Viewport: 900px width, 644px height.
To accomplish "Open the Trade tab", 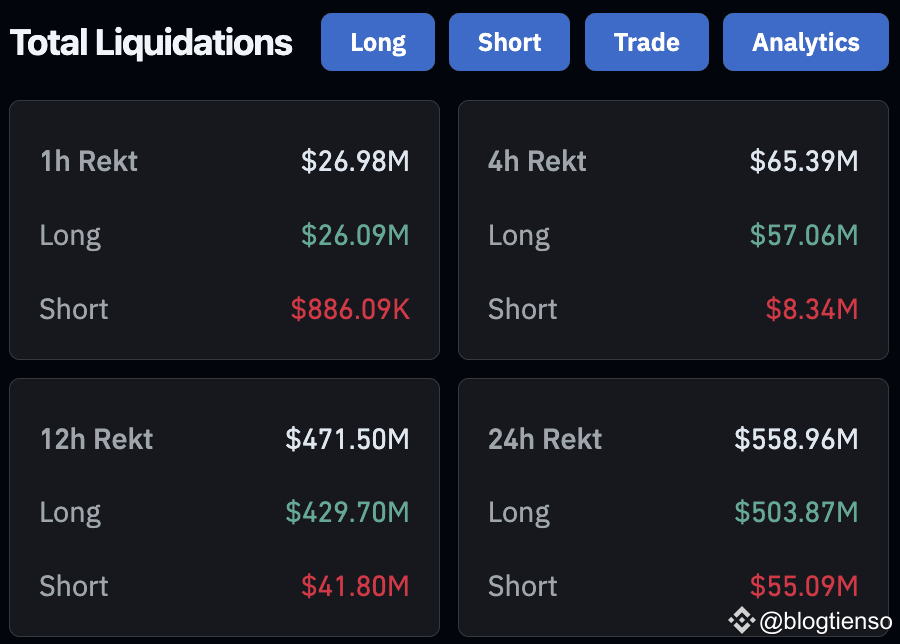I will pyautogui.click(x=646, y=42).
